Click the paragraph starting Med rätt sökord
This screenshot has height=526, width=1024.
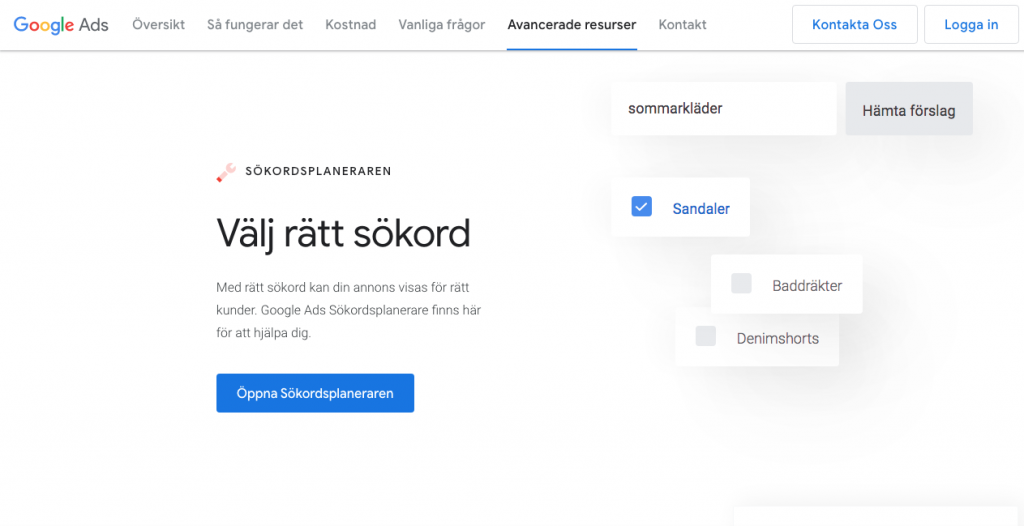(348, 310)
